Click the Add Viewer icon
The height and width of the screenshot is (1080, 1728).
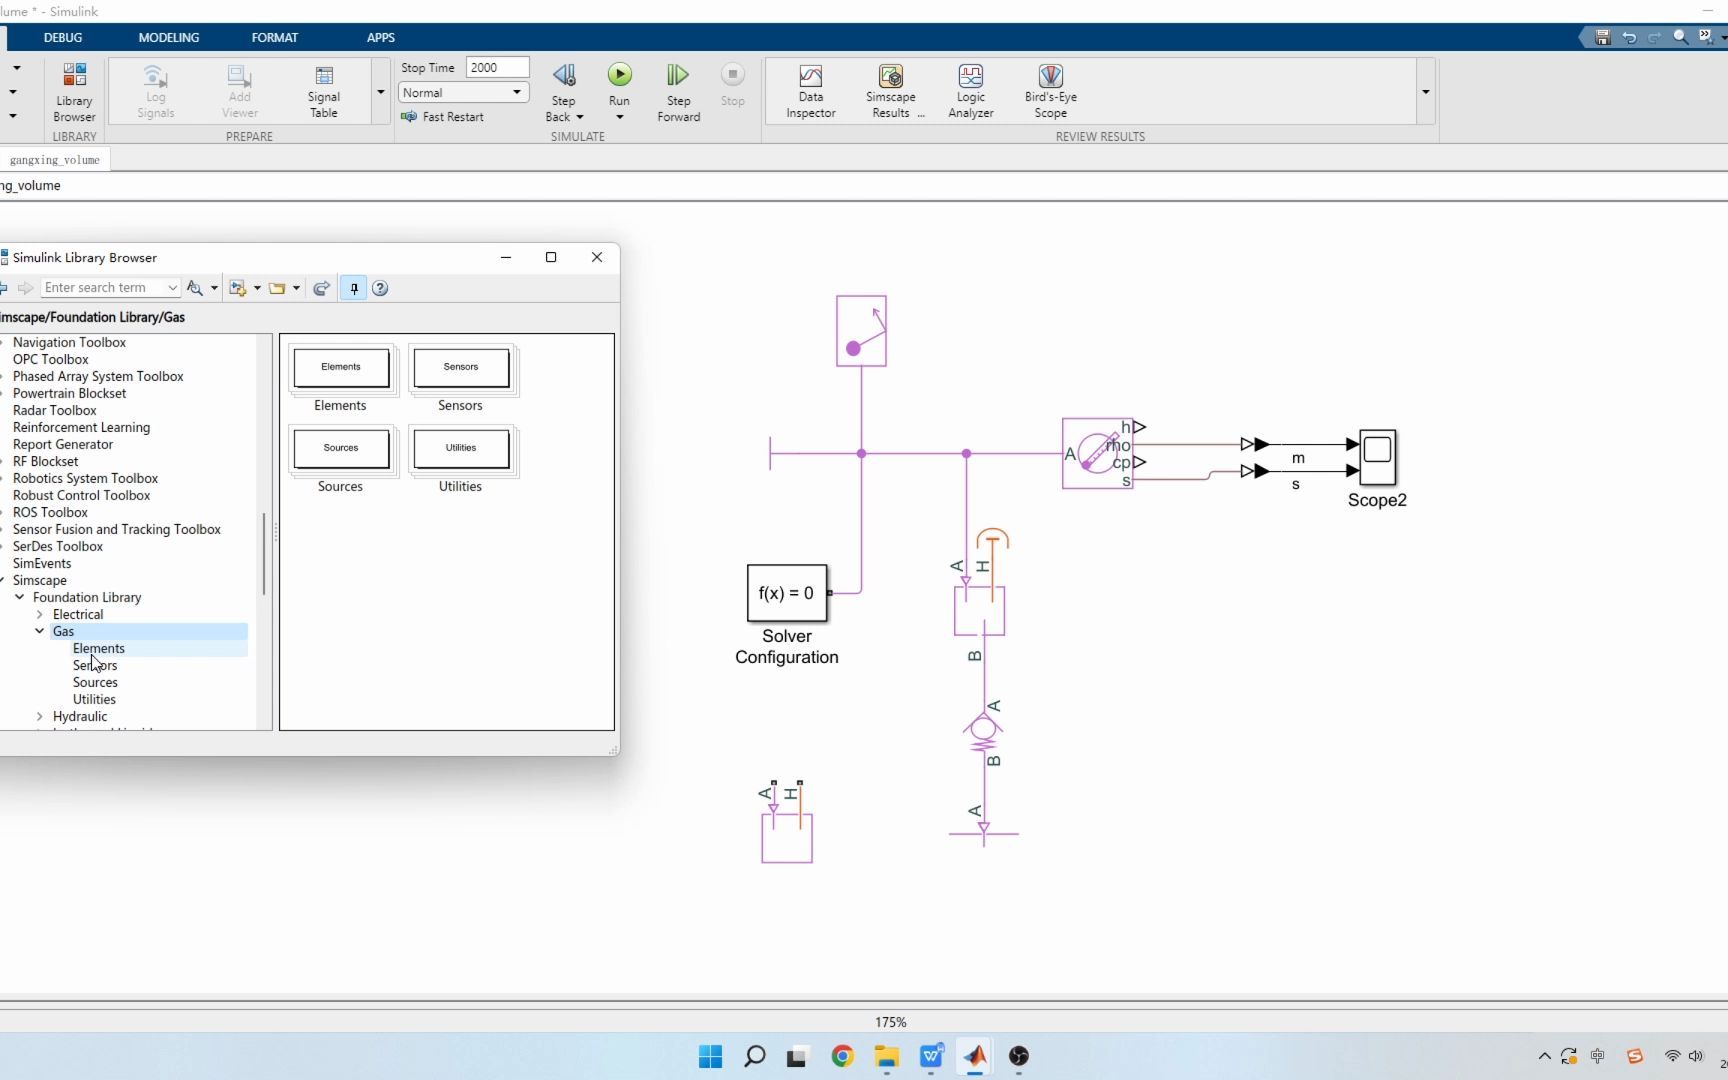[x=239, y=91]
